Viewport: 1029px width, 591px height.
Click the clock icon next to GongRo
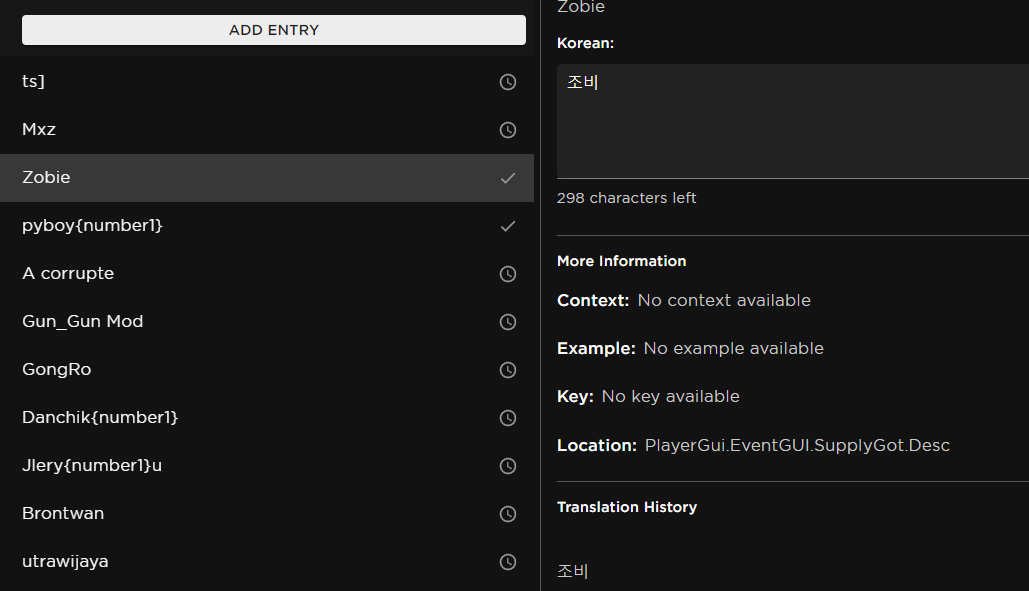click(507, 370)
